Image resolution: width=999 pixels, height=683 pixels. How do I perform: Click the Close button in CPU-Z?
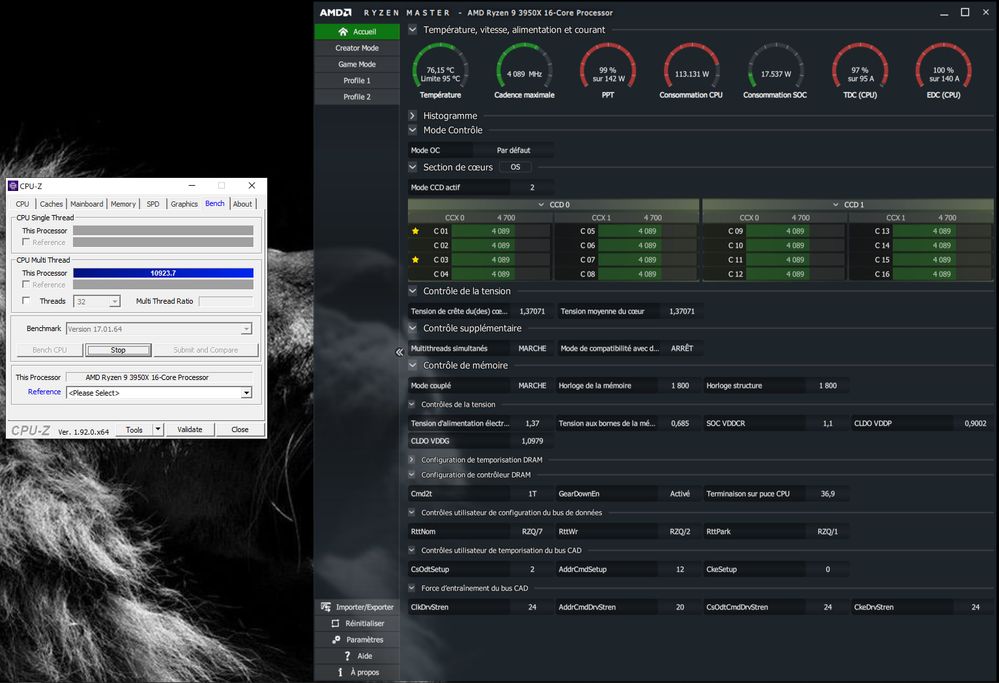tap(240, 429)
